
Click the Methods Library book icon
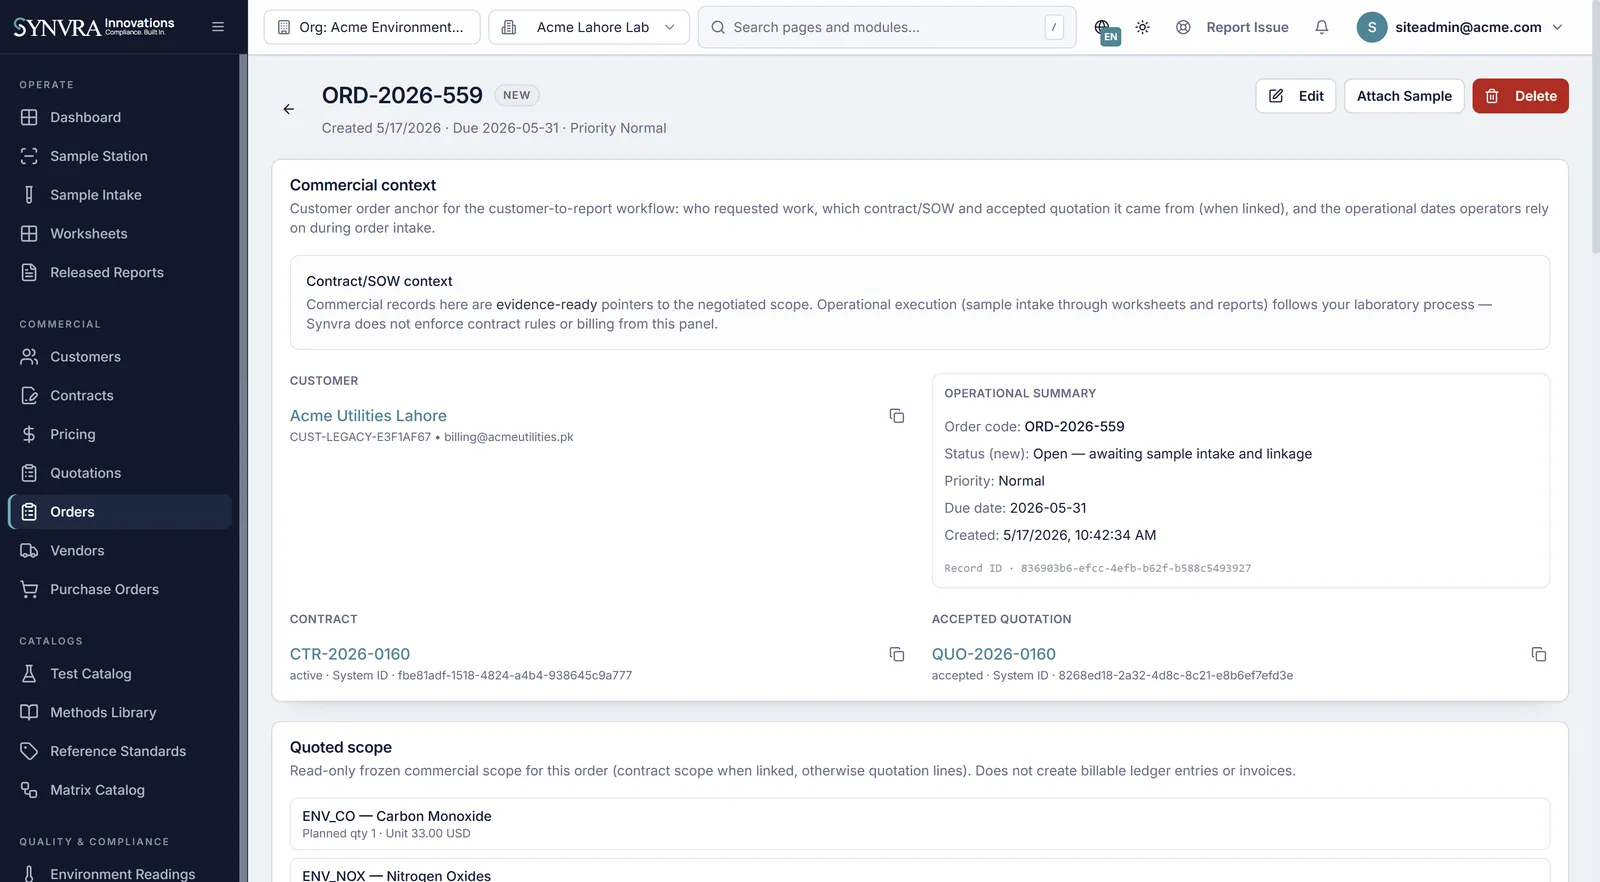pos(29,712)
